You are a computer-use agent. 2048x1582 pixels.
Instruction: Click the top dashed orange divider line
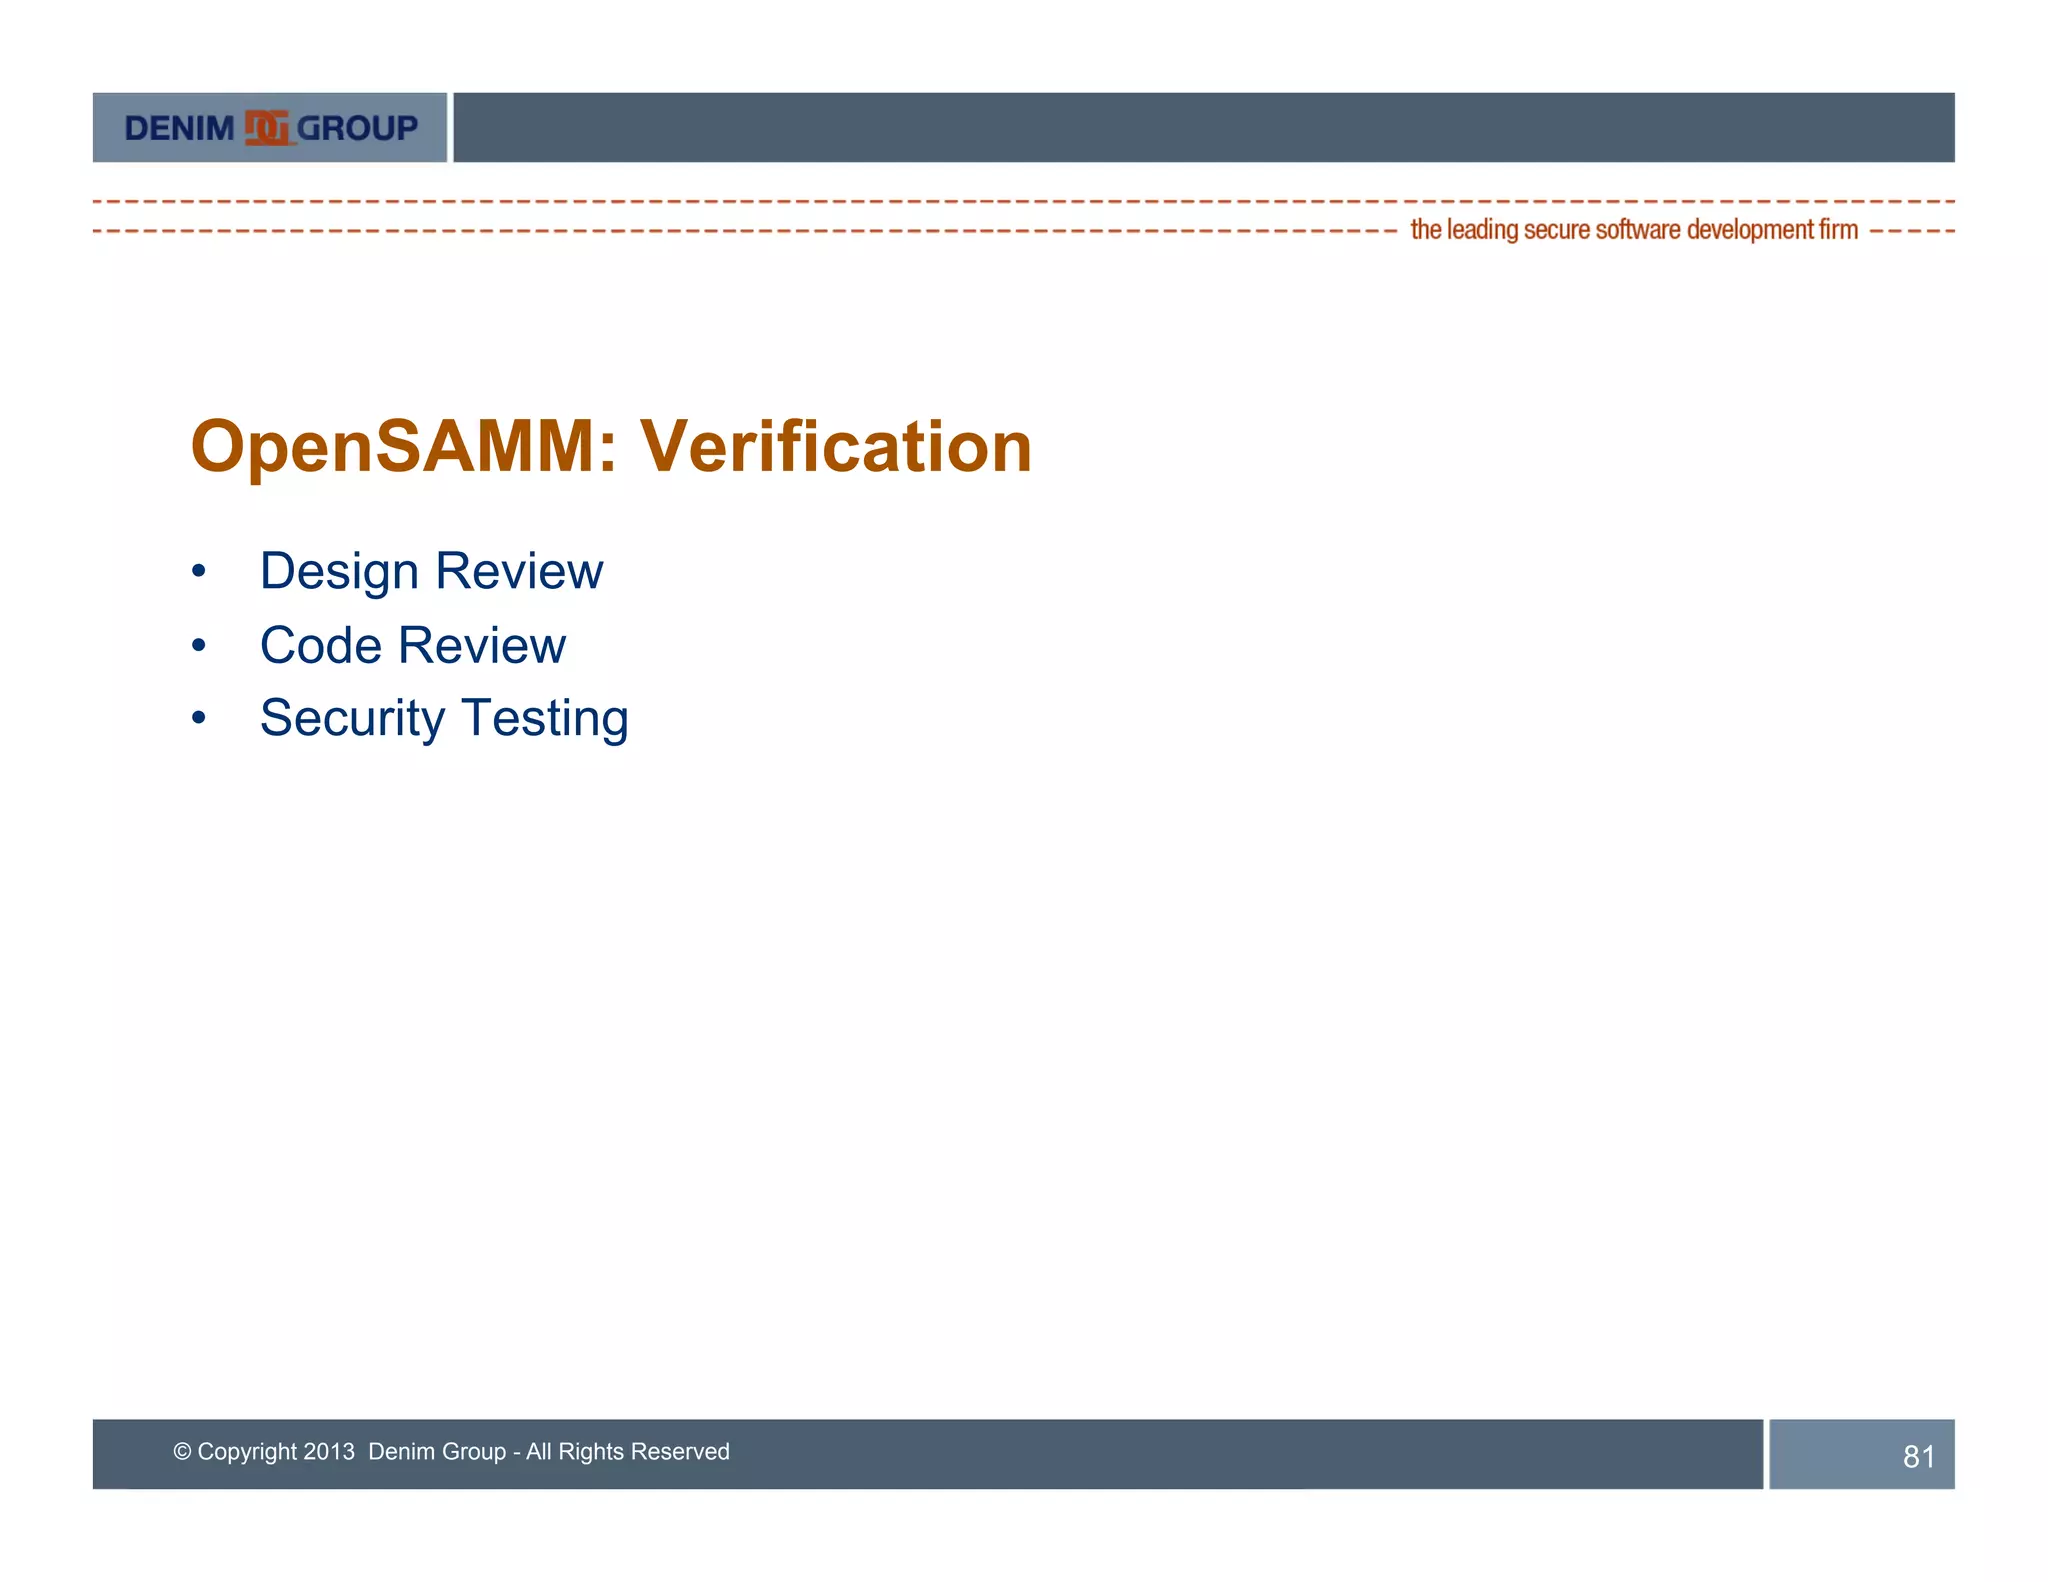(1020, 201)
